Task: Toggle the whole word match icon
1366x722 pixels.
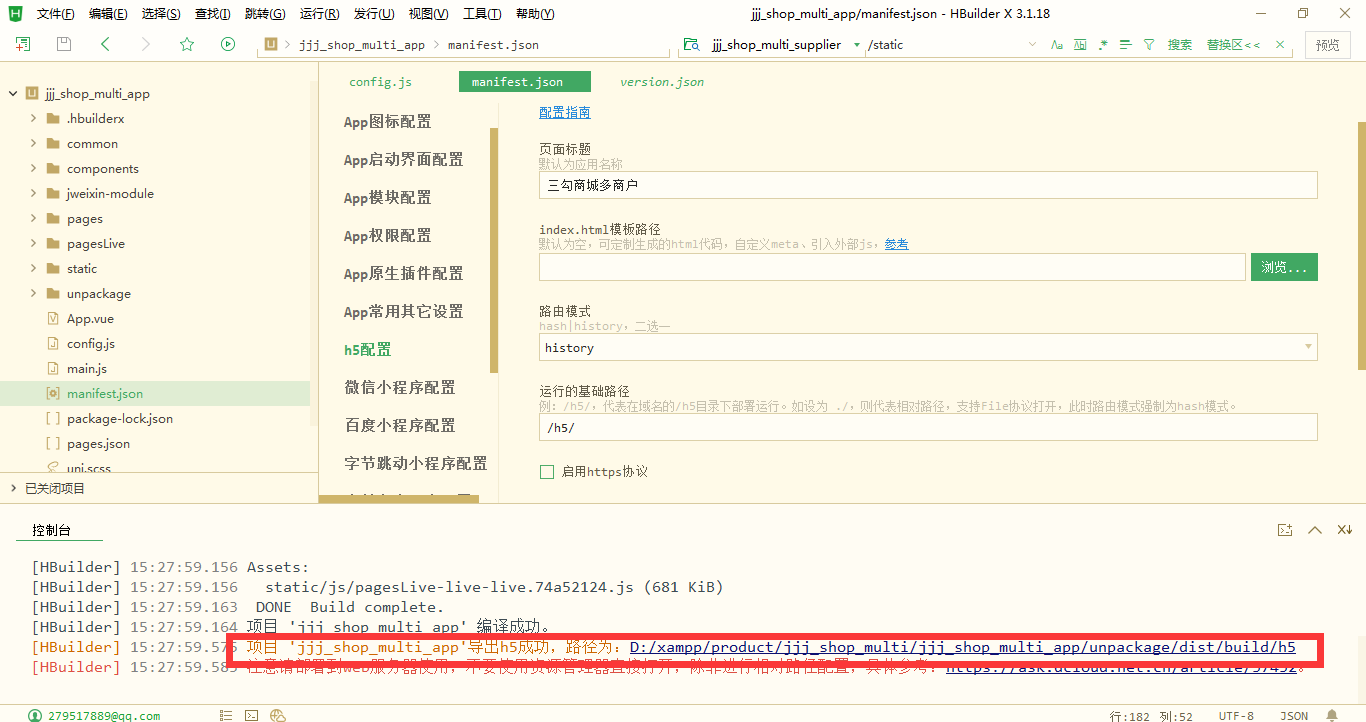Action: click(1080, 45)
